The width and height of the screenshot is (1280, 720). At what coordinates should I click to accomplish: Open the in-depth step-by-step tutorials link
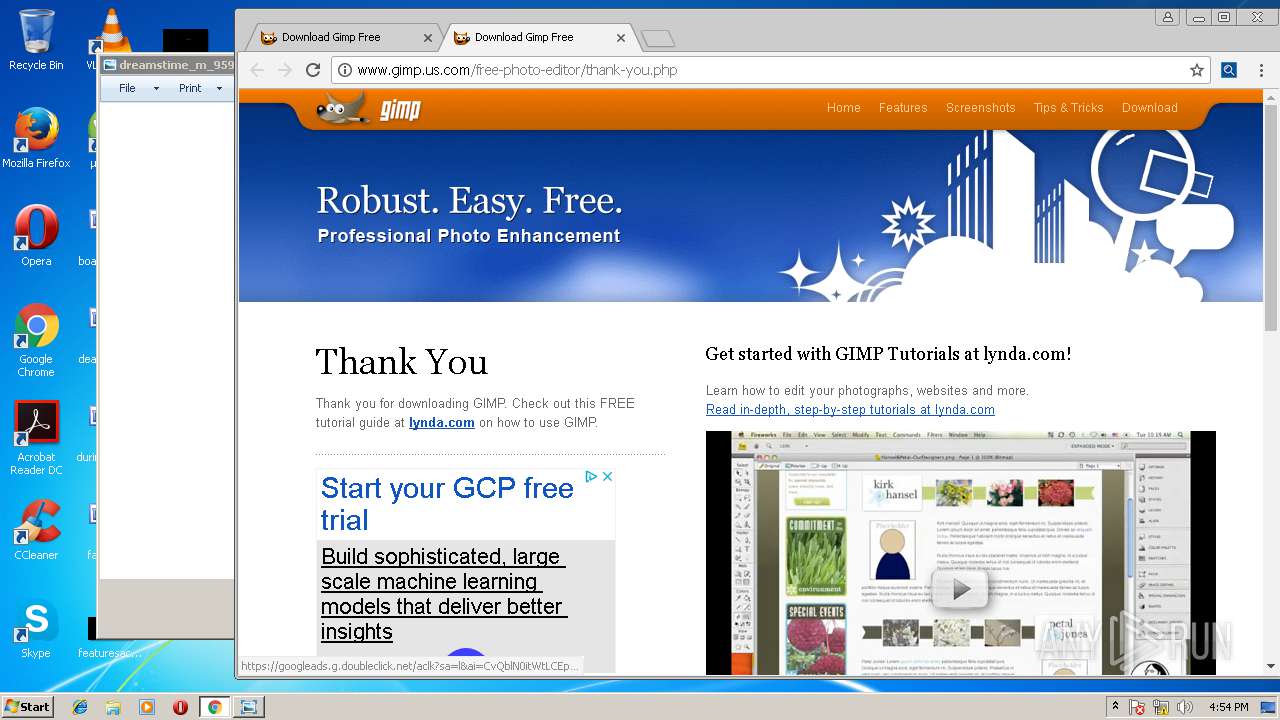[850, 410]
